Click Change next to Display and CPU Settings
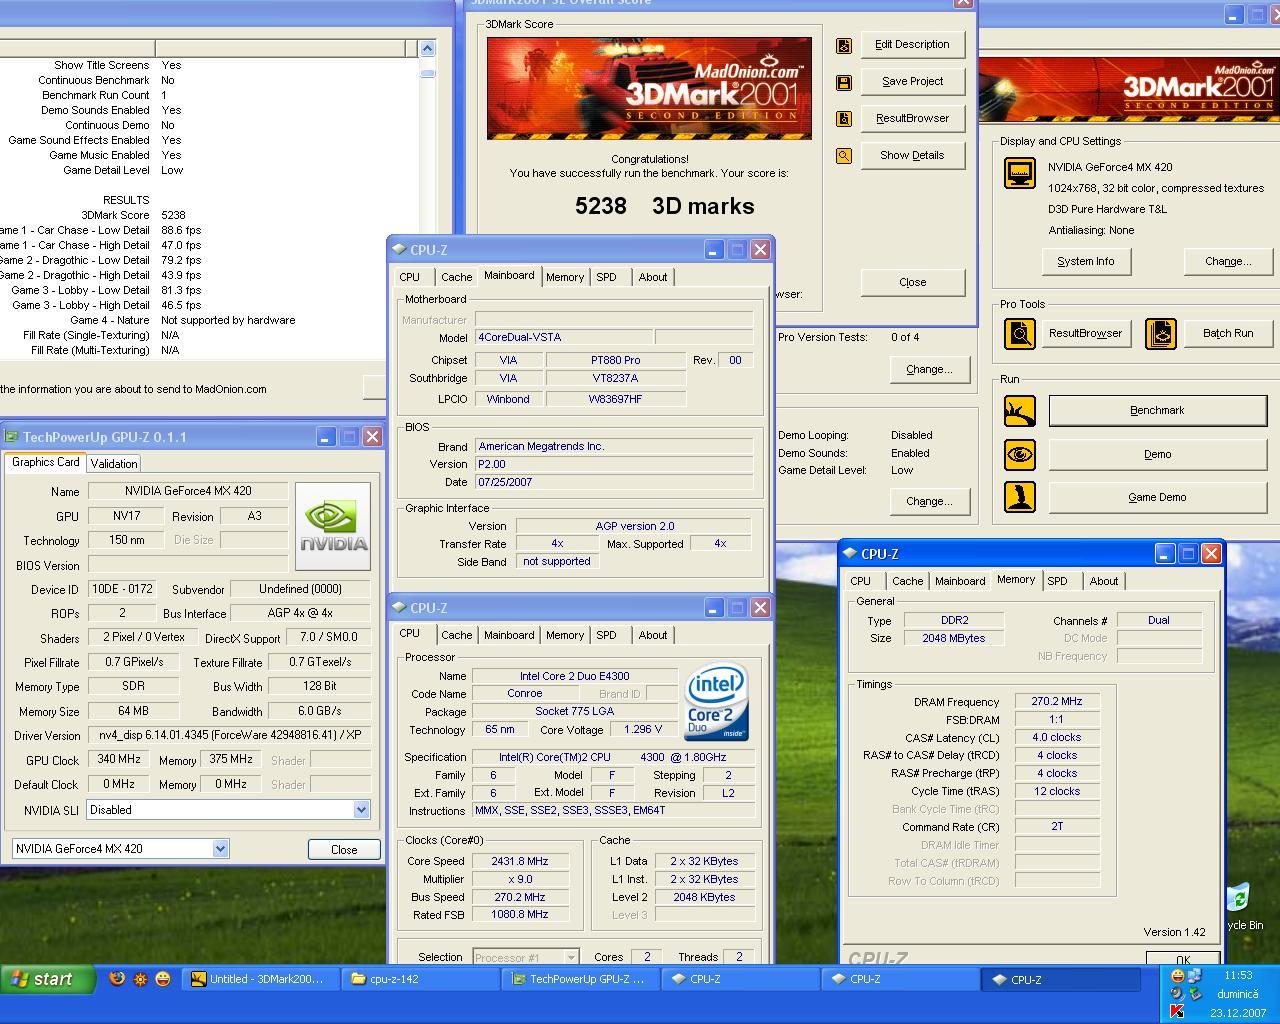 pos(1228,261)
